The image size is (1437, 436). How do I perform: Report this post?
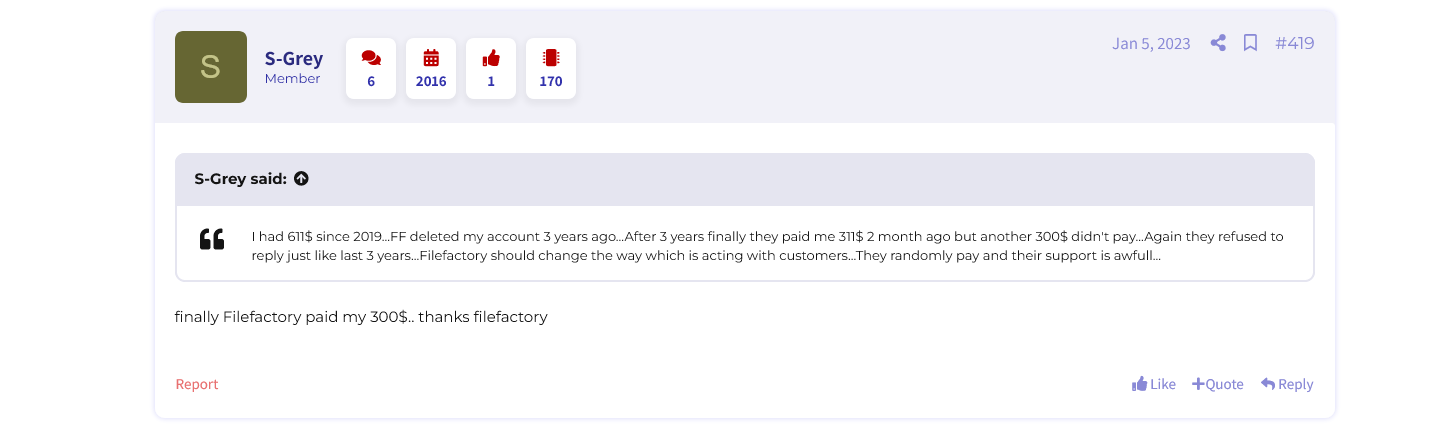(197, 384)
